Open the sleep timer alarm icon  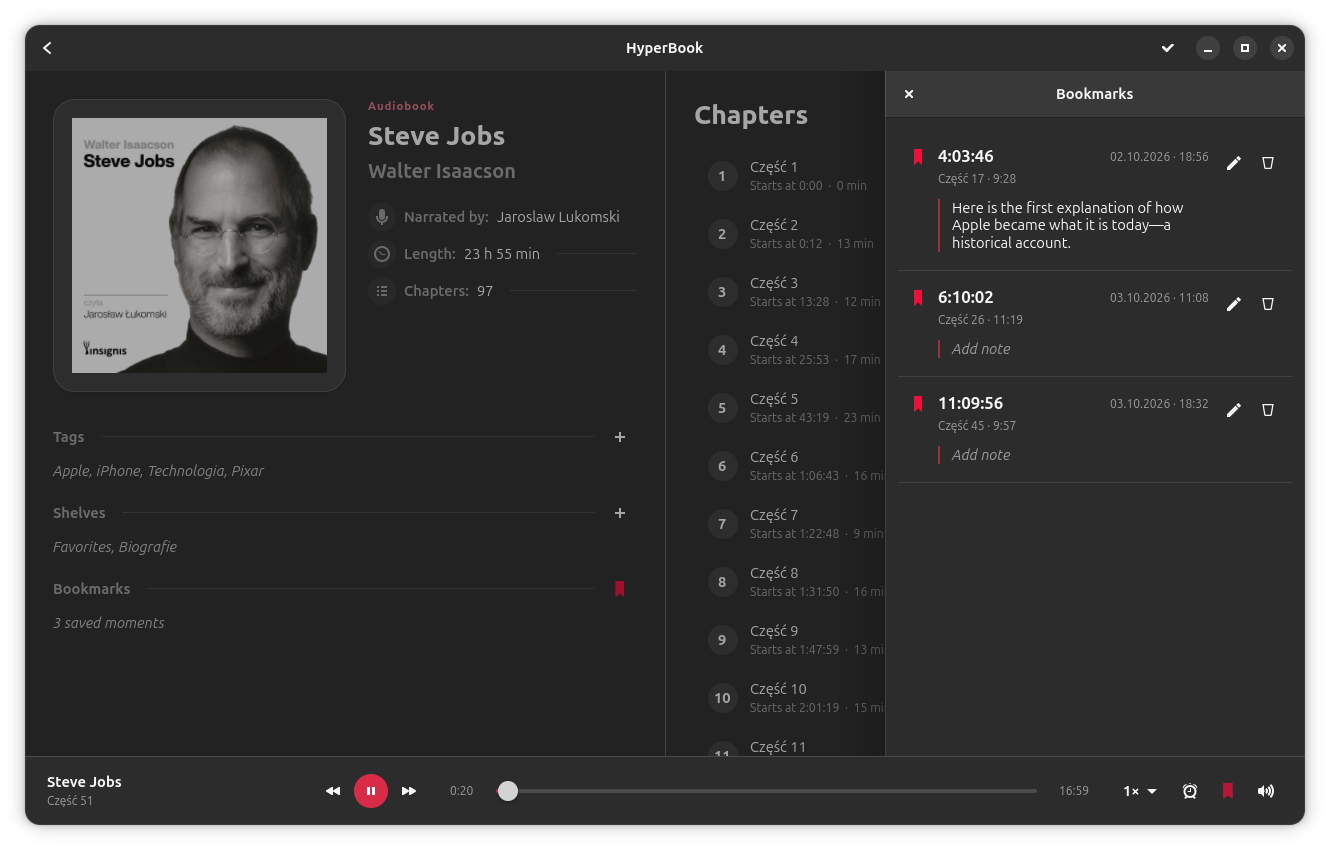coord(1190,791)
